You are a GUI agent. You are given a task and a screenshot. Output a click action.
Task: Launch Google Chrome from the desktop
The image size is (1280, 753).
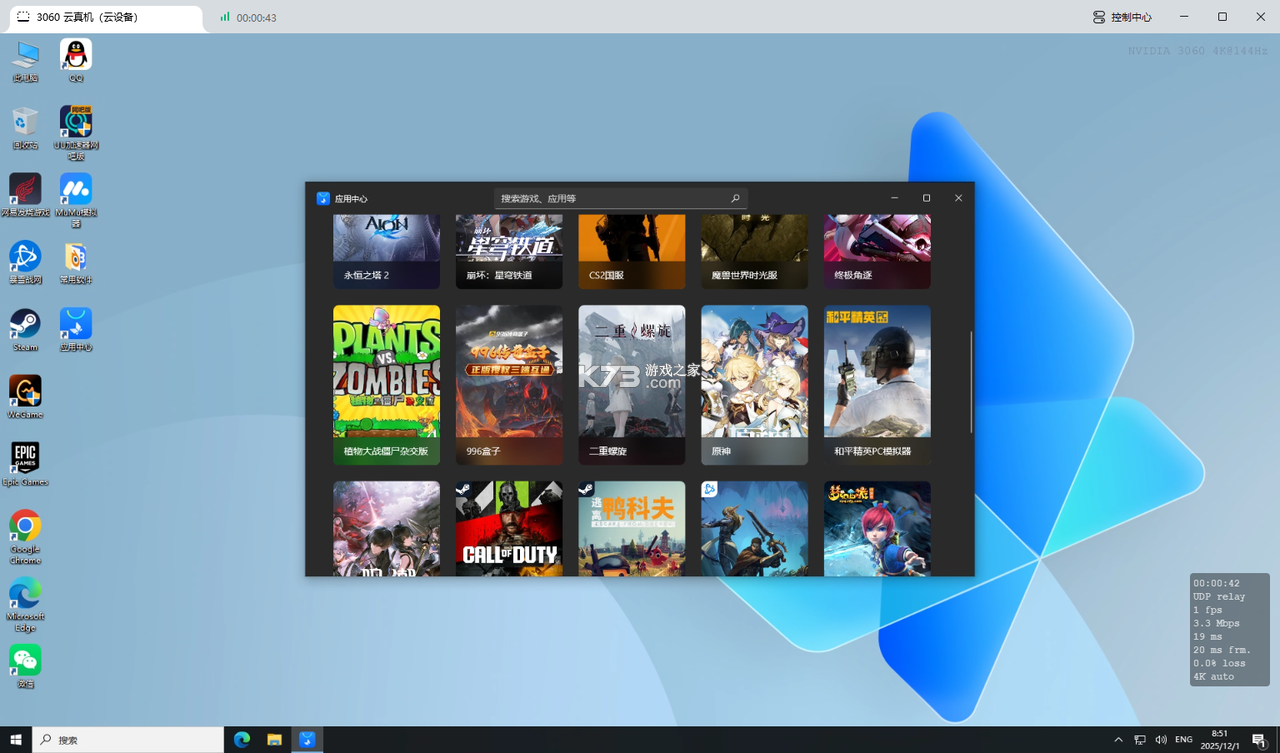pyautogui.click(x=25, y=537)
